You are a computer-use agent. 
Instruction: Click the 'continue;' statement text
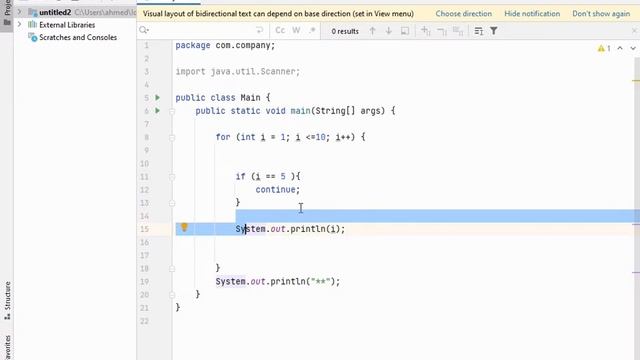(x=278, y=189)
